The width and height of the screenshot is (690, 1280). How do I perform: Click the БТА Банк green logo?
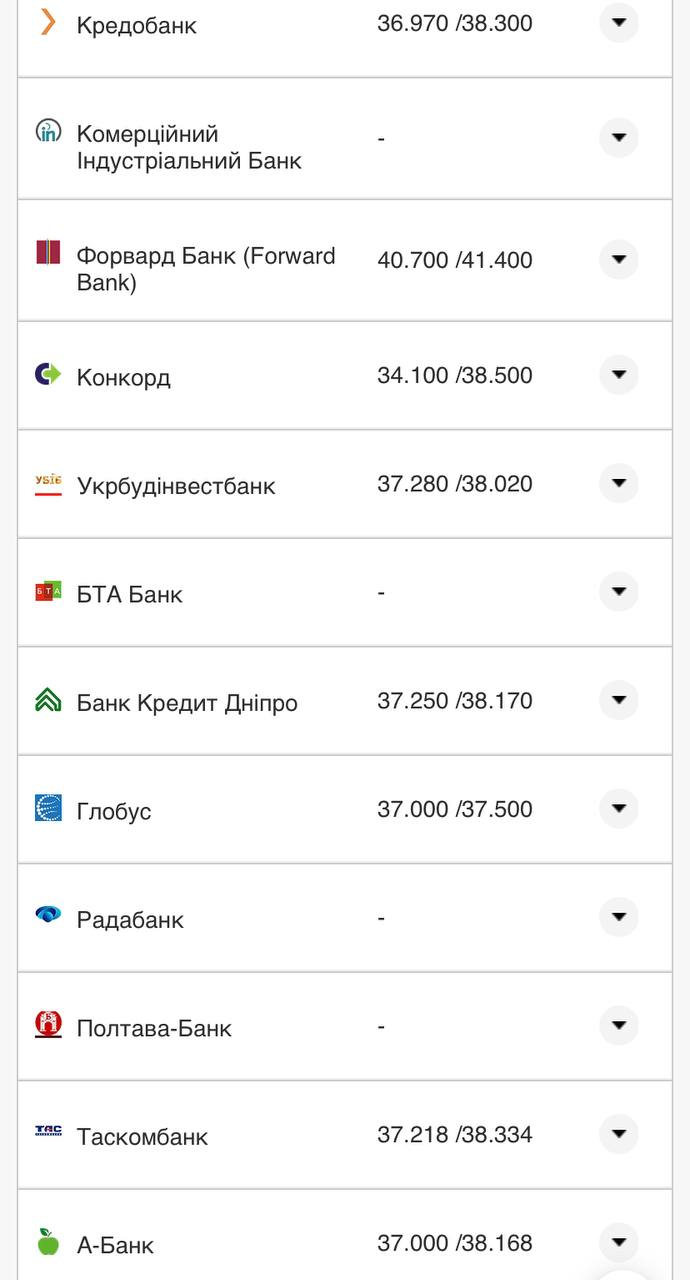tap(46, 592)
